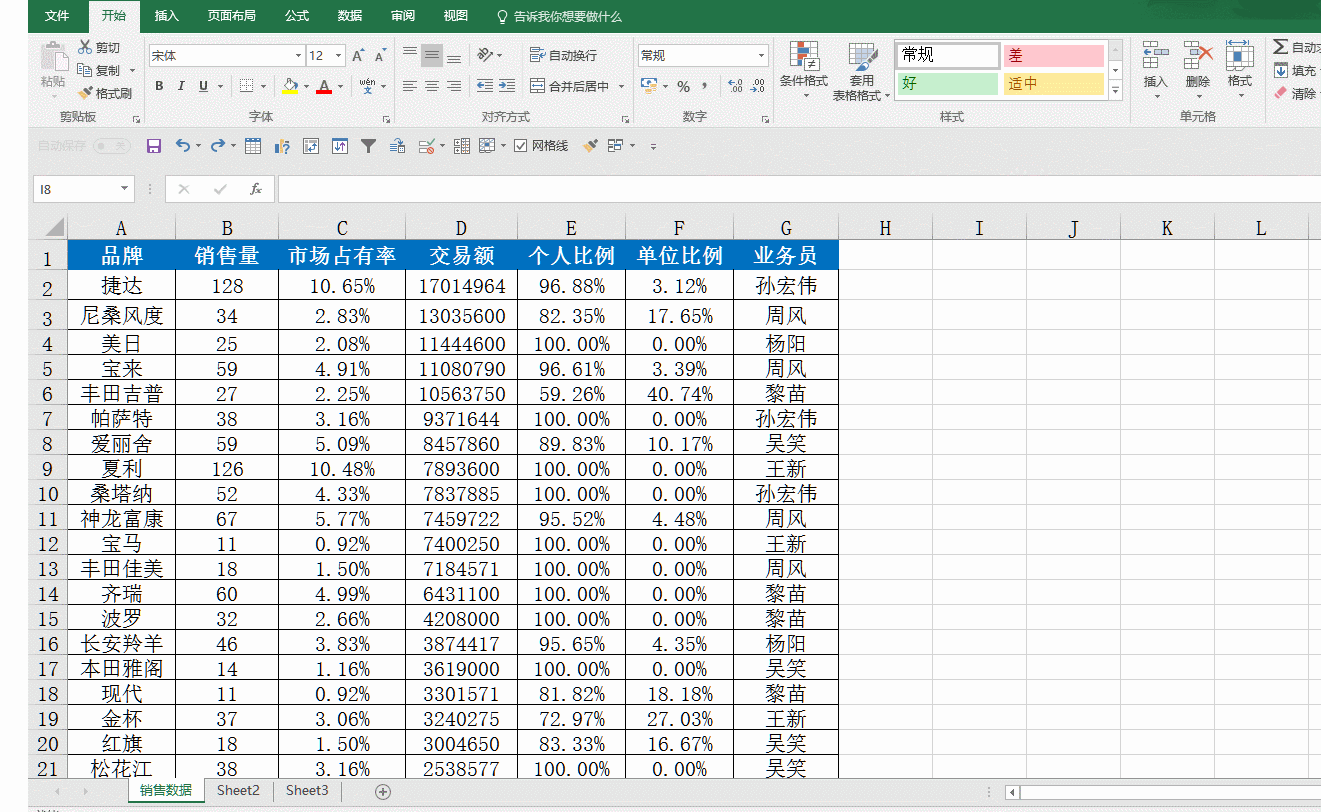The image size is (1321, 812).
Task: Switch to the 公式 ribbon tab
Action: tap(297, 16)
